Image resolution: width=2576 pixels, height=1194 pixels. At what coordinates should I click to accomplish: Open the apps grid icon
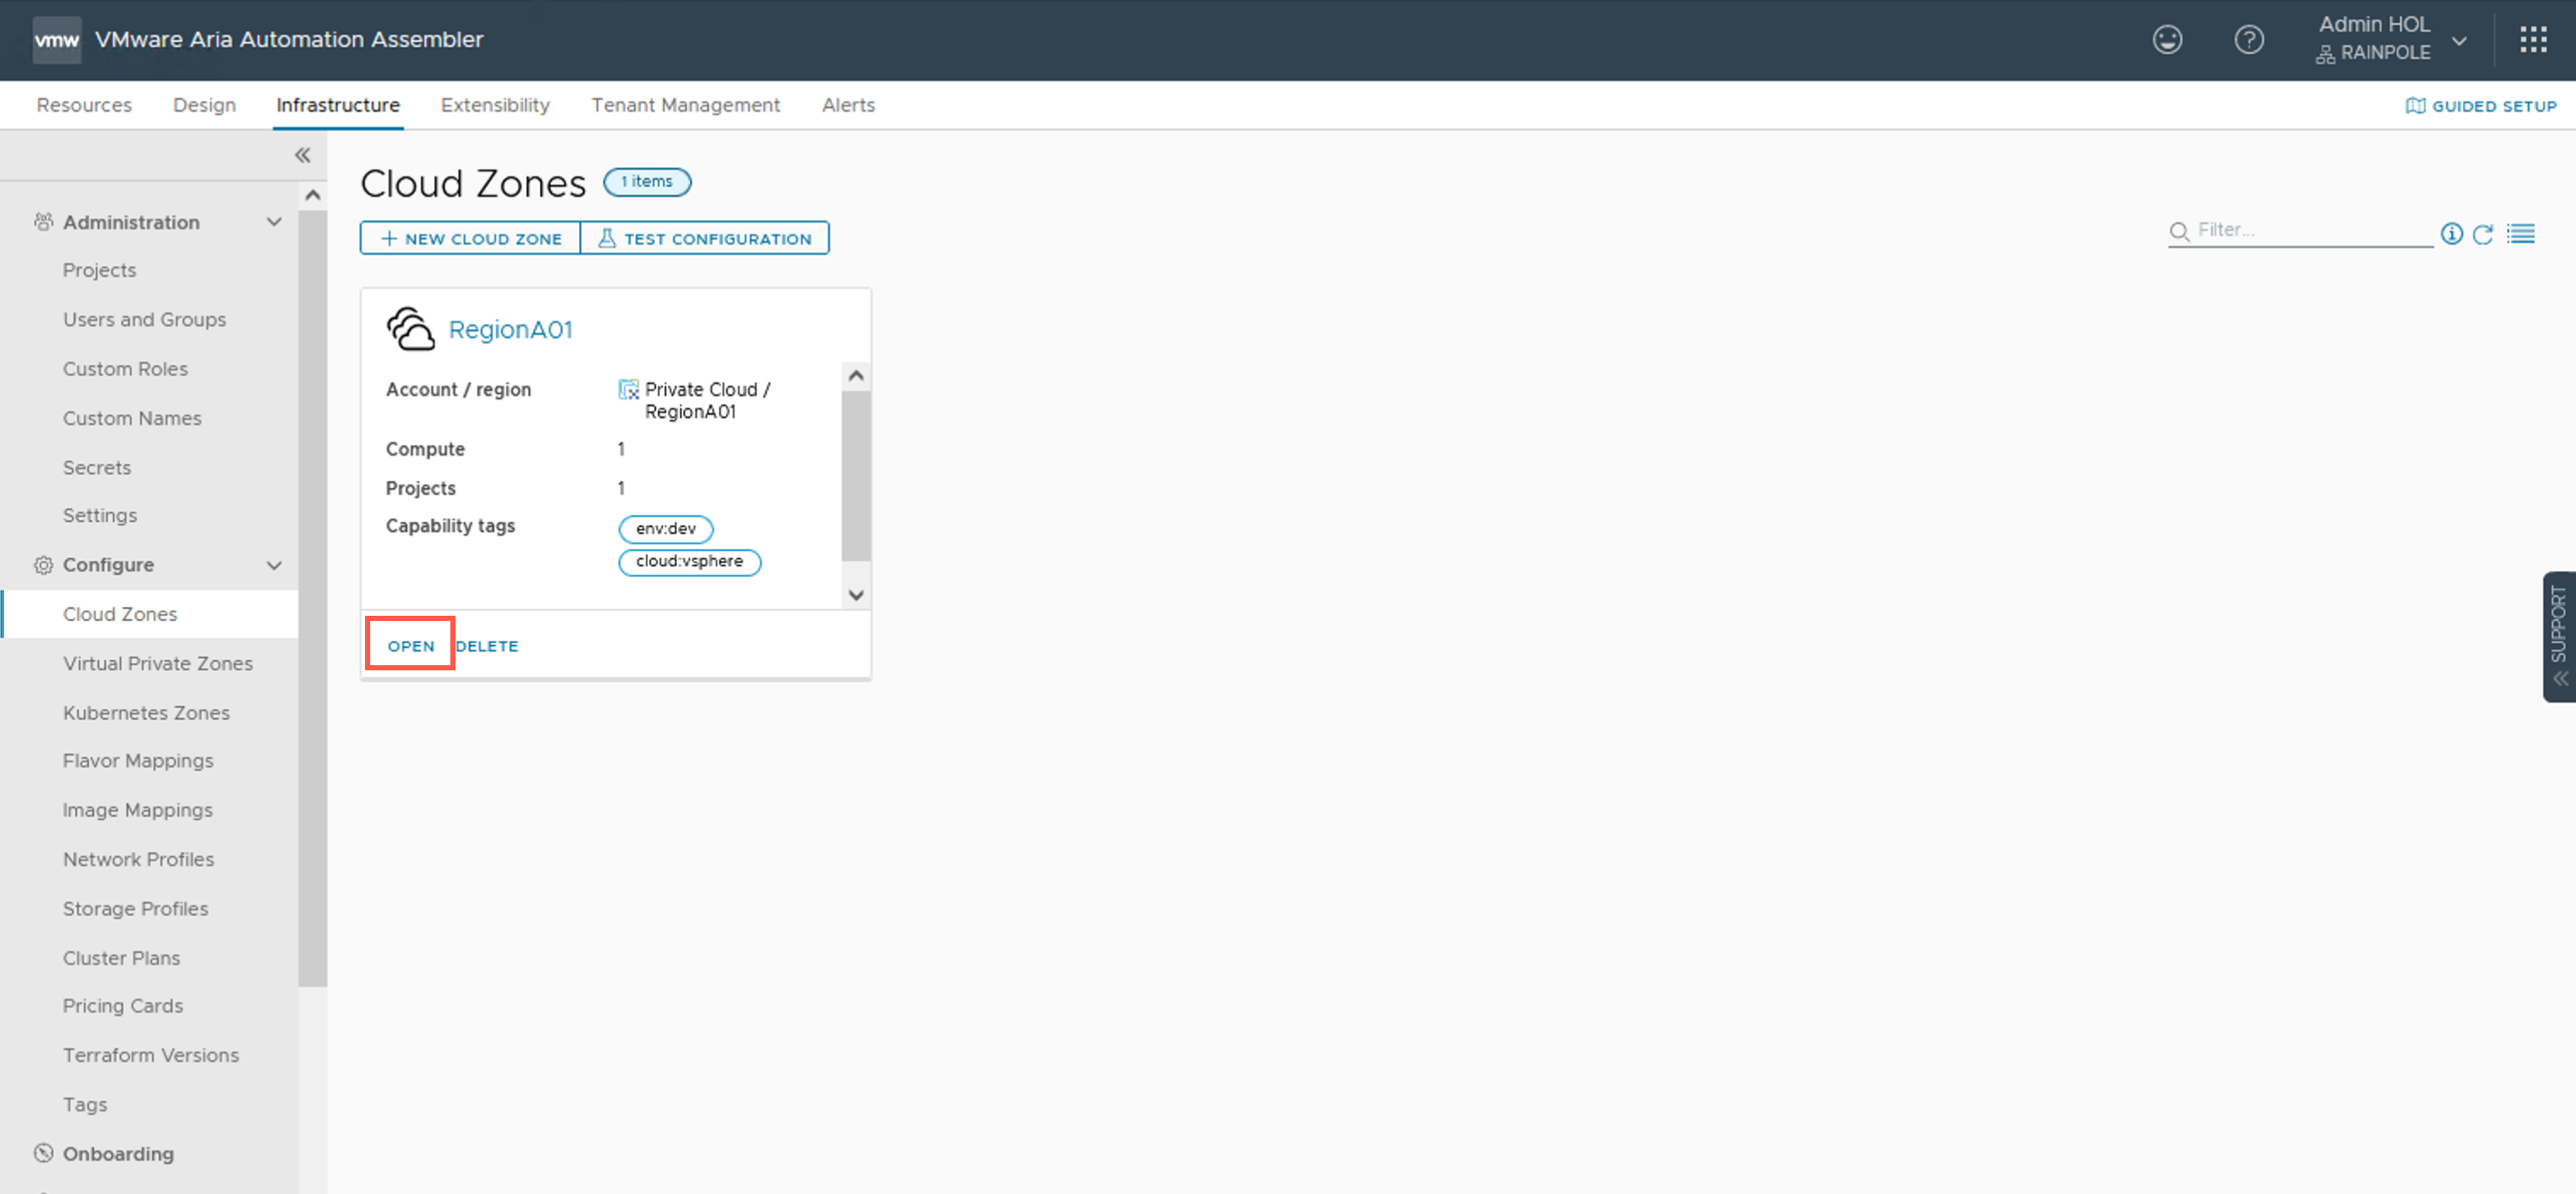(2533, 40)
